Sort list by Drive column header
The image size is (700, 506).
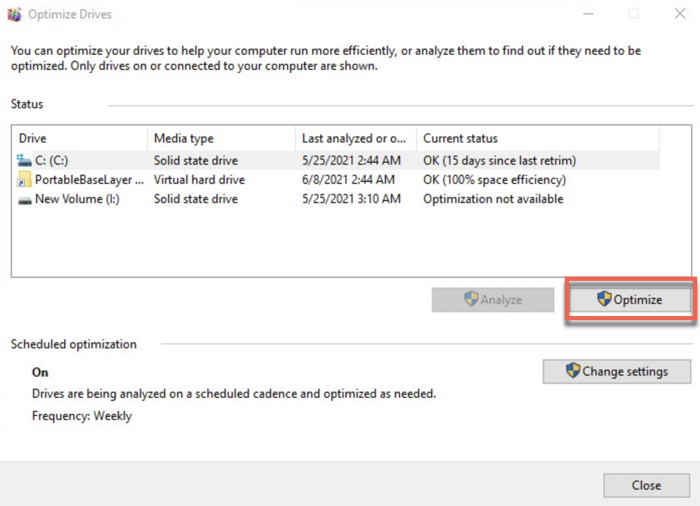[x=80, y=138]
